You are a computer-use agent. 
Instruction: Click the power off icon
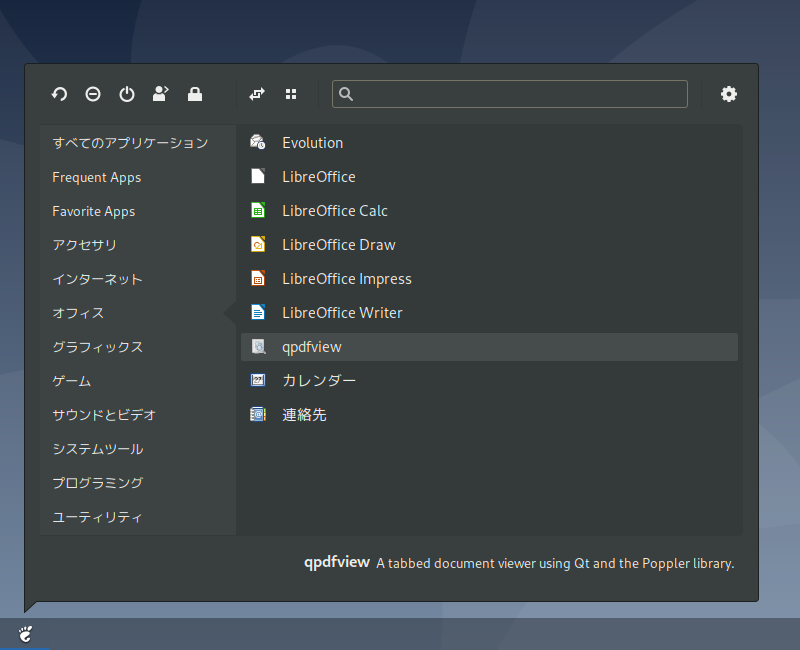(127, 94)
